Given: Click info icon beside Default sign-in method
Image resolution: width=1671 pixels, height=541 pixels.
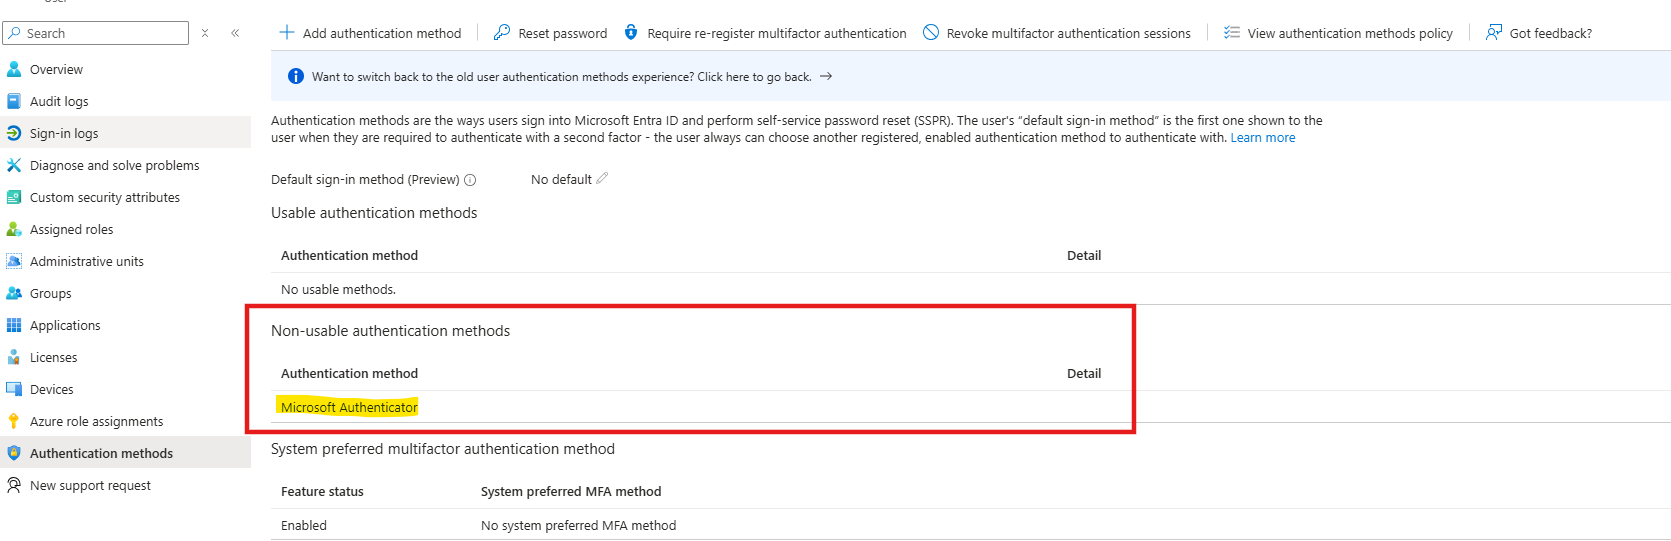Looking at the screenshot, I should [470, 180].
